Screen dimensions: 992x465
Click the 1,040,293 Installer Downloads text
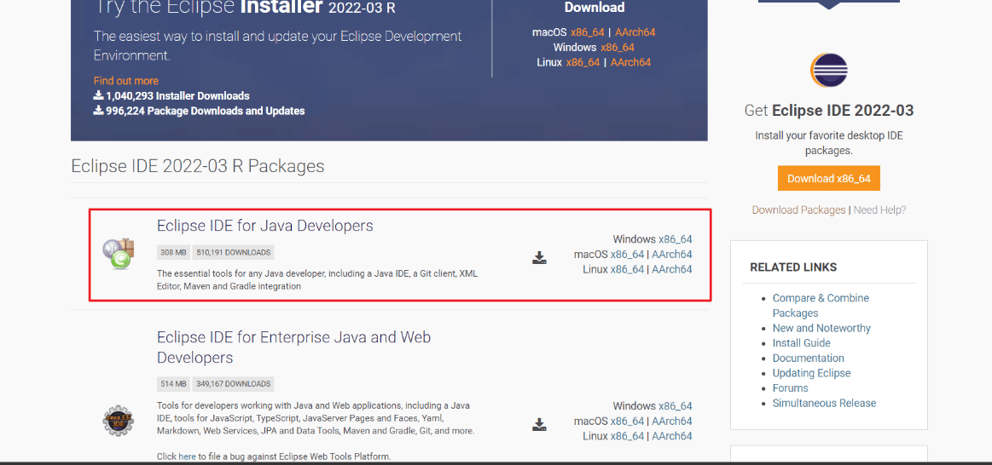(177, 96)
